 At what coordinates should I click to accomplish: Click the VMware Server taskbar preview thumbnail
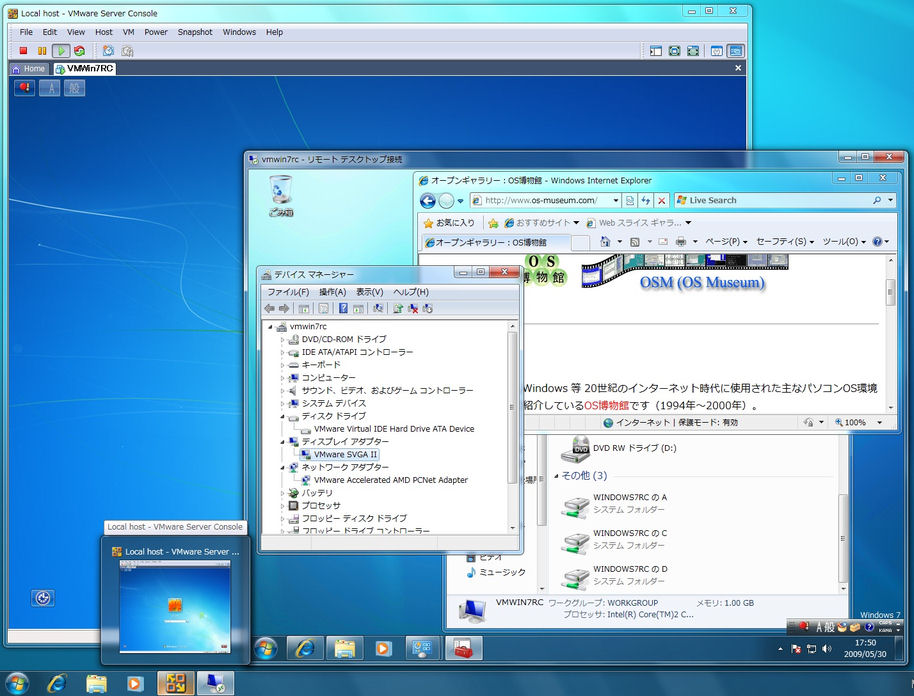pyautogui.click(x=175, y=606)
